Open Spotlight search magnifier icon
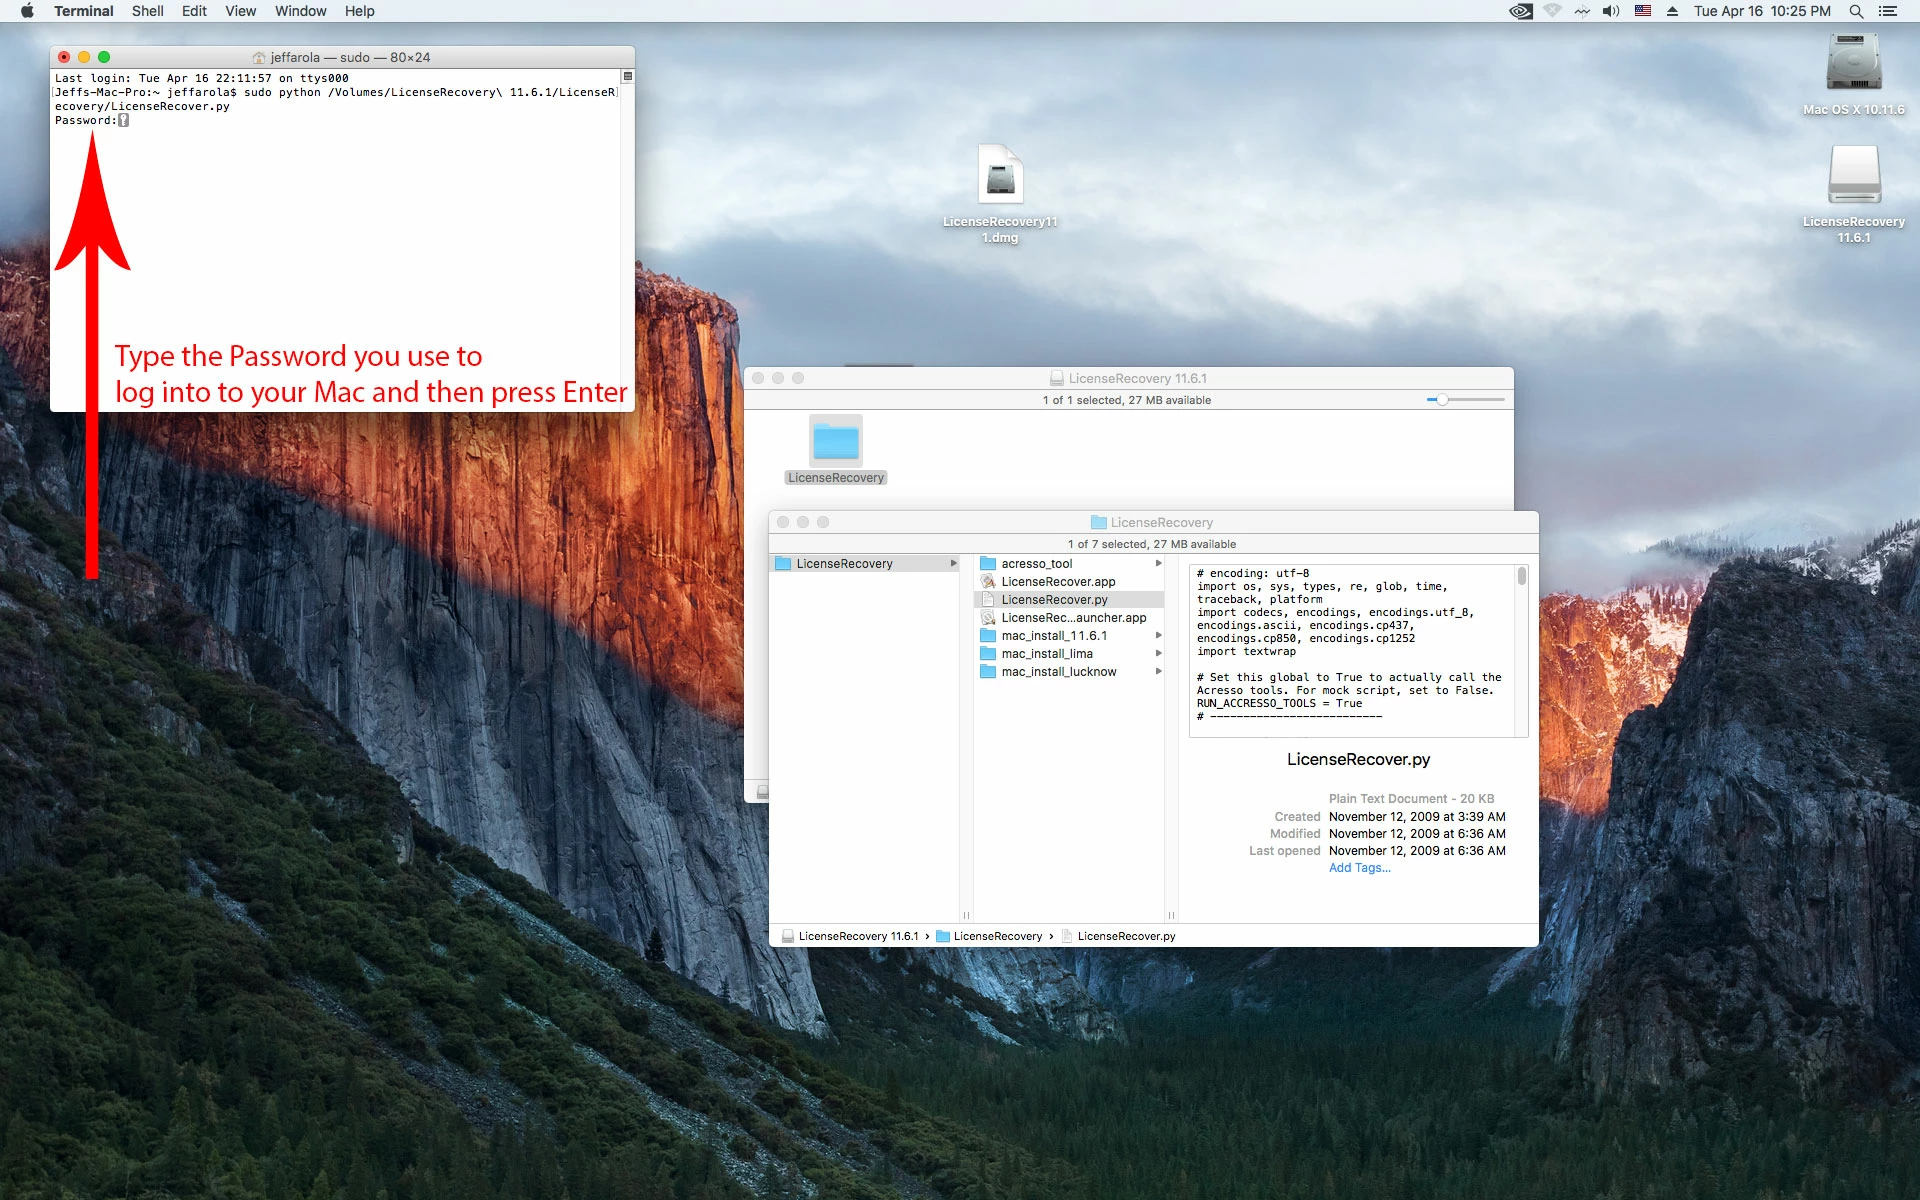 pyautogui.click(x=1856, y=11)
